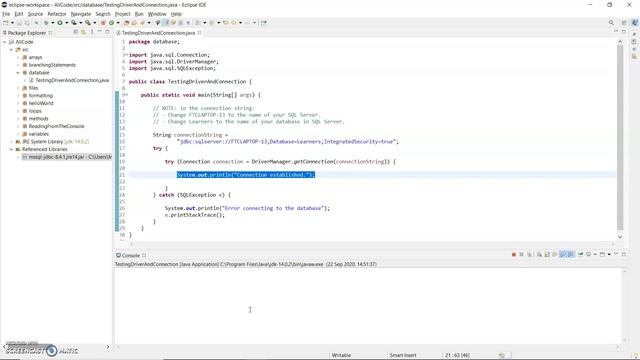Viewport: 640px width, 360px height.
Task: Open Display Selected Console dropdown arrow
Action: tap(595, 254)
